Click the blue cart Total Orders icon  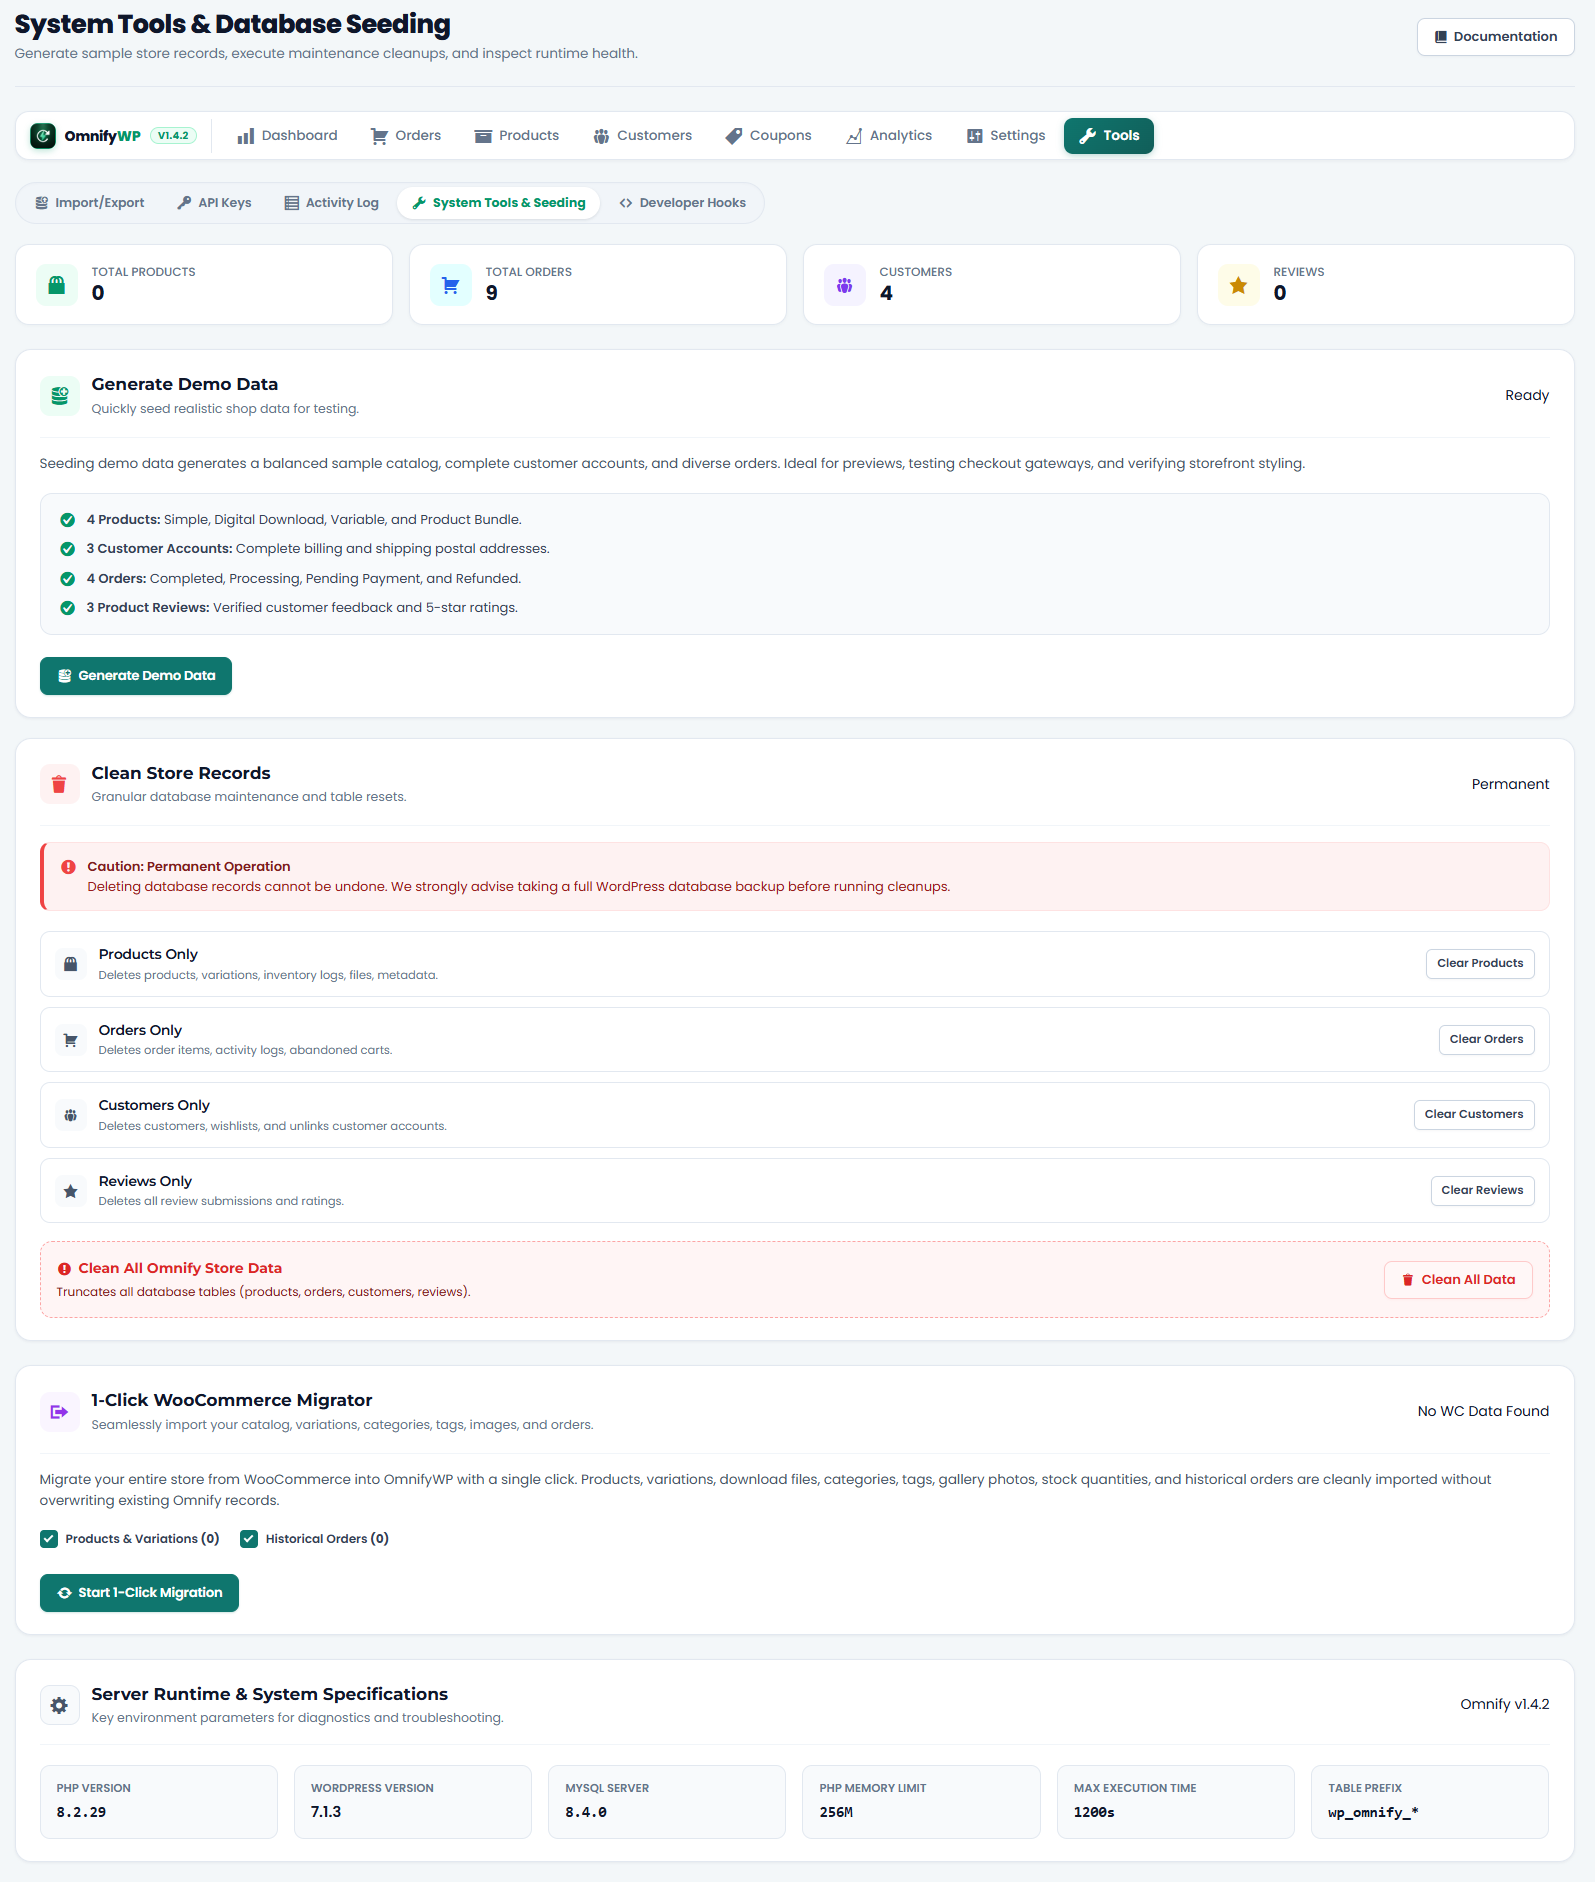click(451, 285)
